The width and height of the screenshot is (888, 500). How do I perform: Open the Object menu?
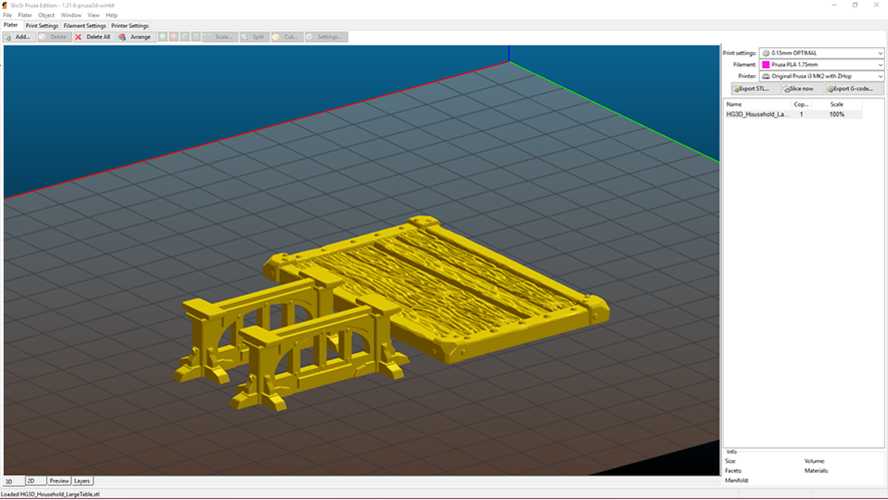pos(46,15)
